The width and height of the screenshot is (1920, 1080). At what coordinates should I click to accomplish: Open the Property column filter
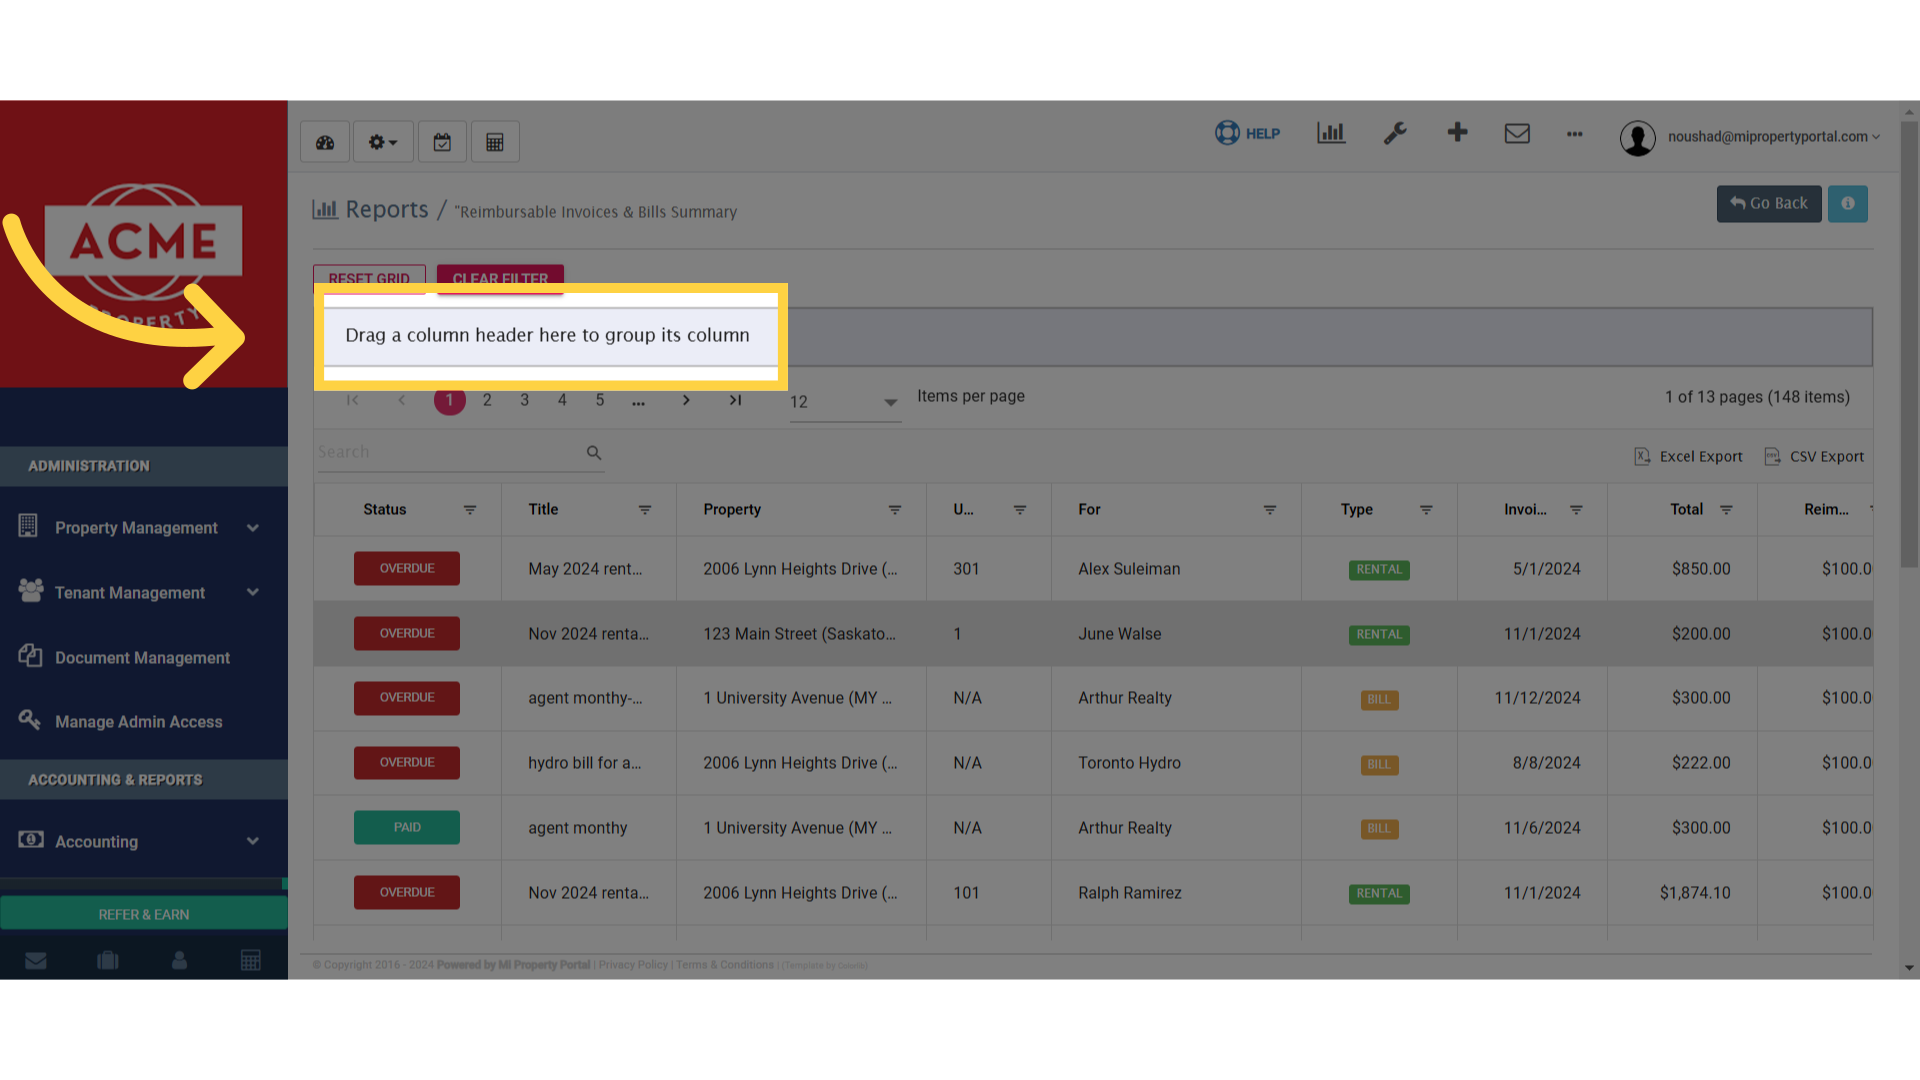[895, 509]
